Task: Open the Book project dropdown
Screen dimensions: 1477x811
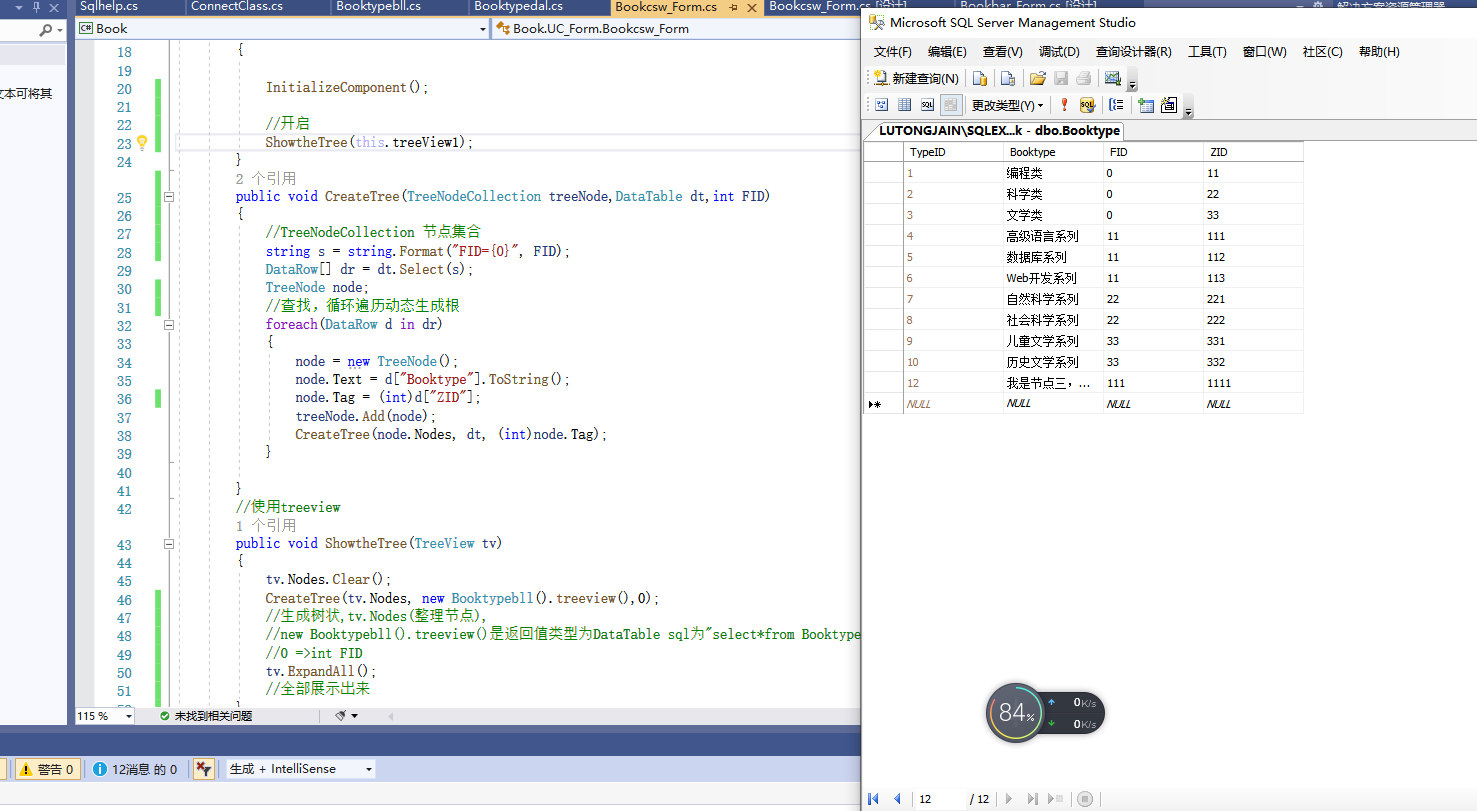Action: [x=283, y=29]
